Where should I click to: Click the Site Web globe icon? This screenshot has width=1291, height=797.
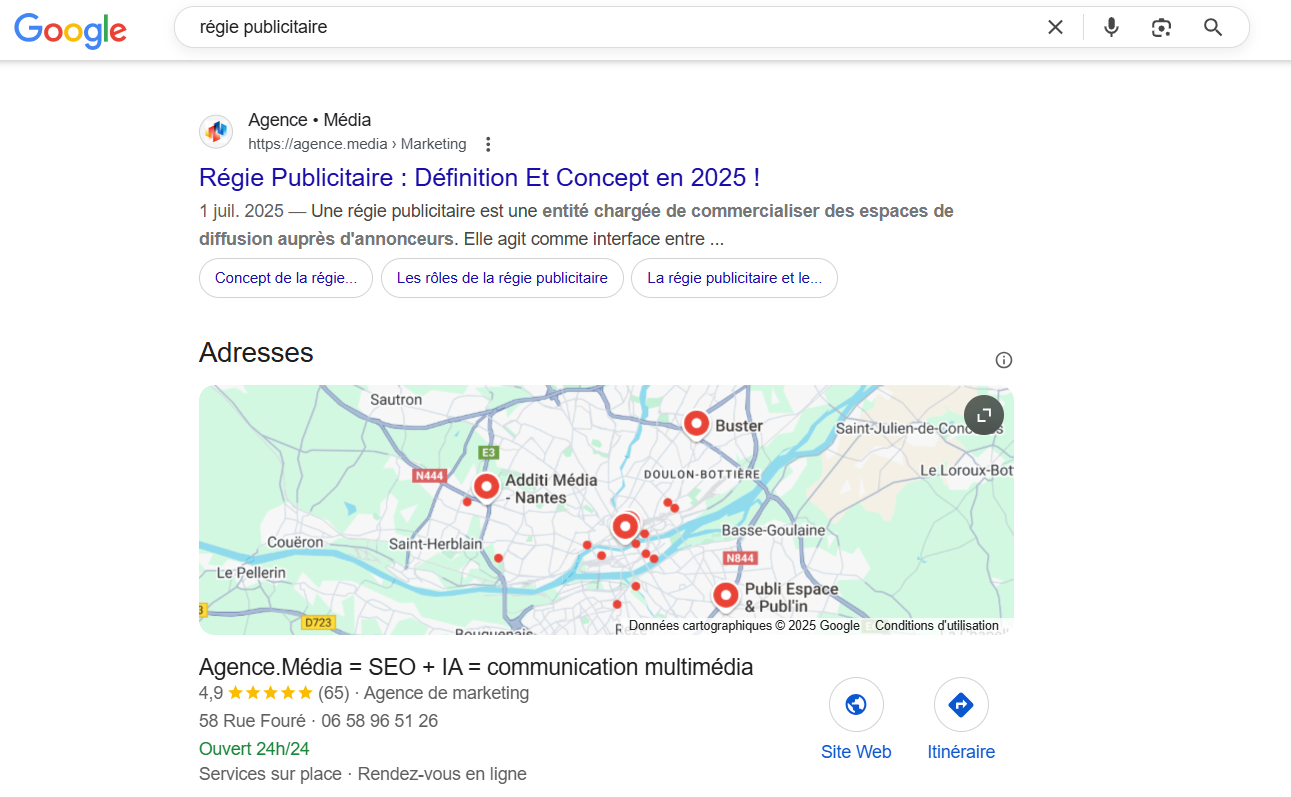click(856, 705)
